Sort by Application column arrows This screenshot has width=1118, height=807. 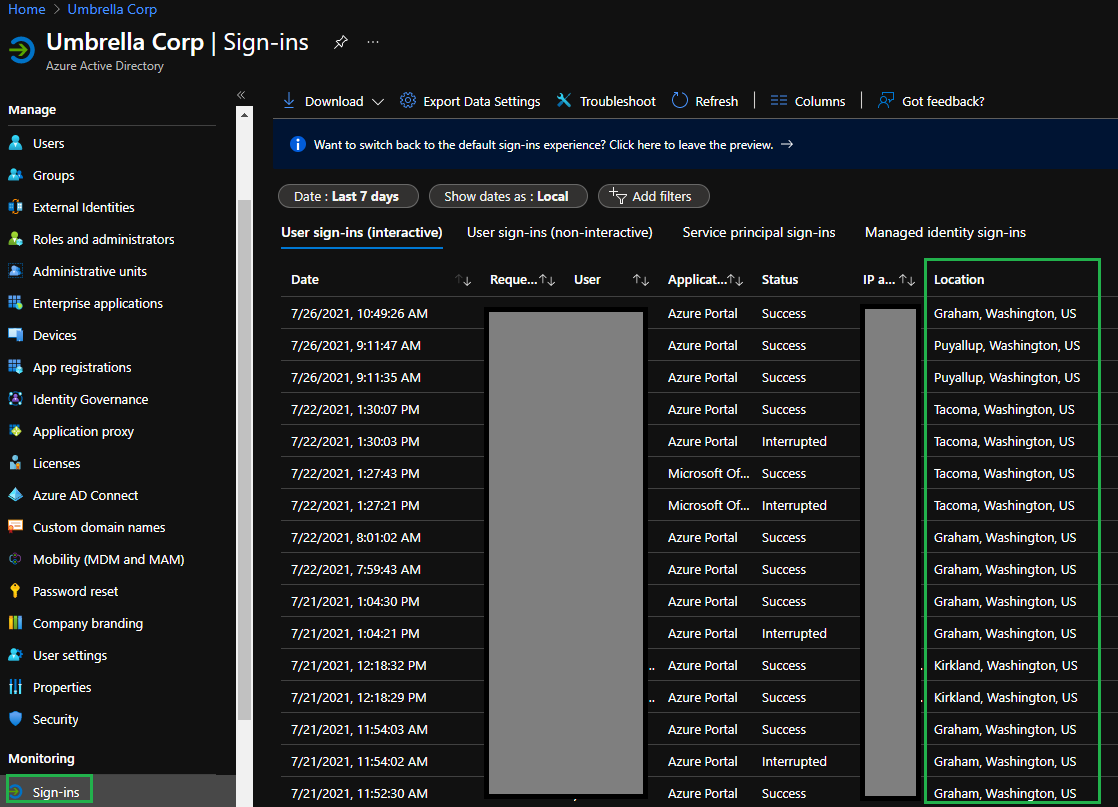(x=735, y=280)
